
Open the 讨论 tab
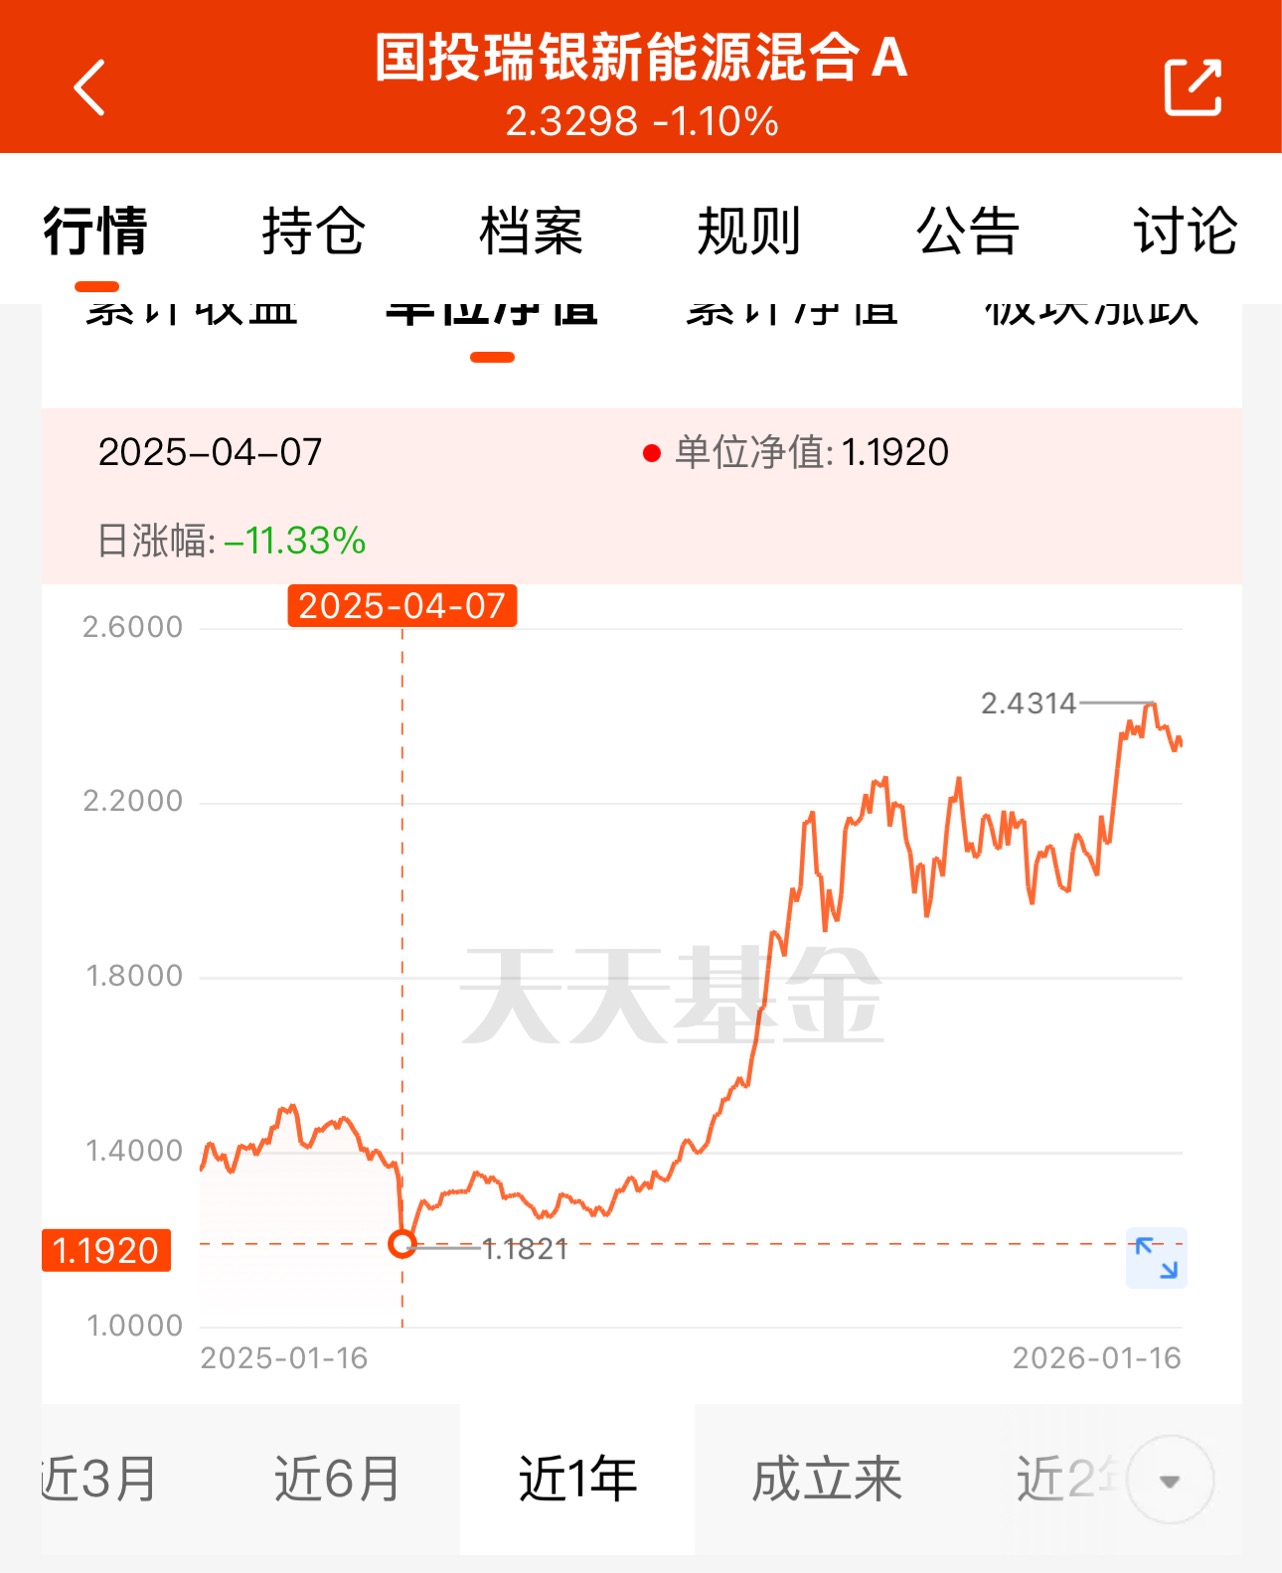pos(1185,231)
